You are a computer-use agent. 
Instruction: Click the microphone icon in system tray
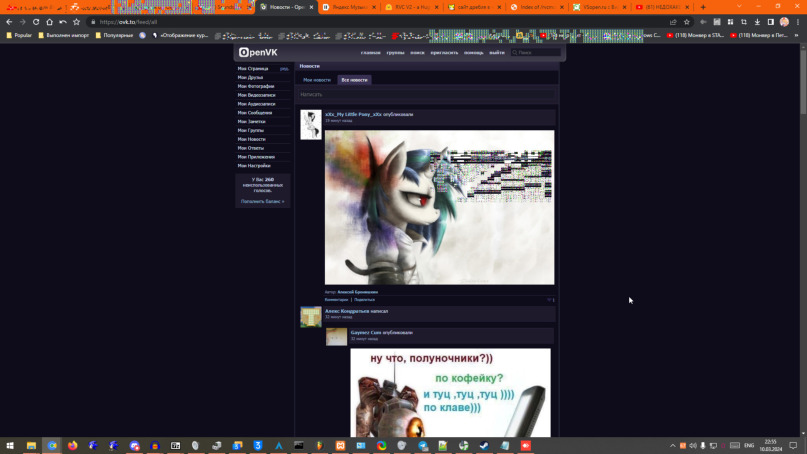(x=703, y=445)
